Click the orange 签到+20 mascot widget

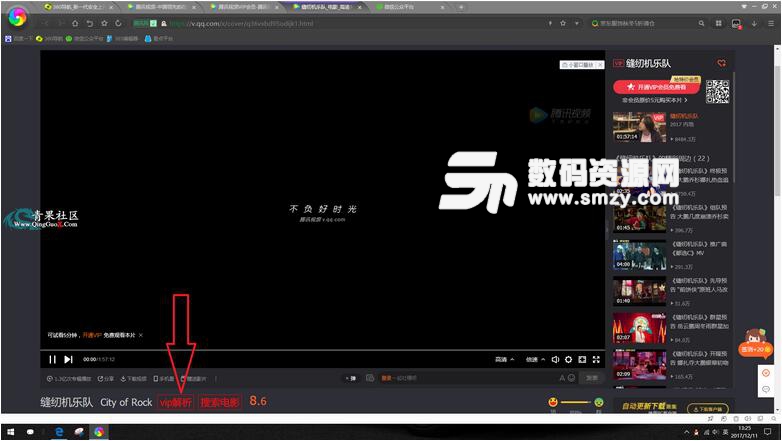[755, 343]
